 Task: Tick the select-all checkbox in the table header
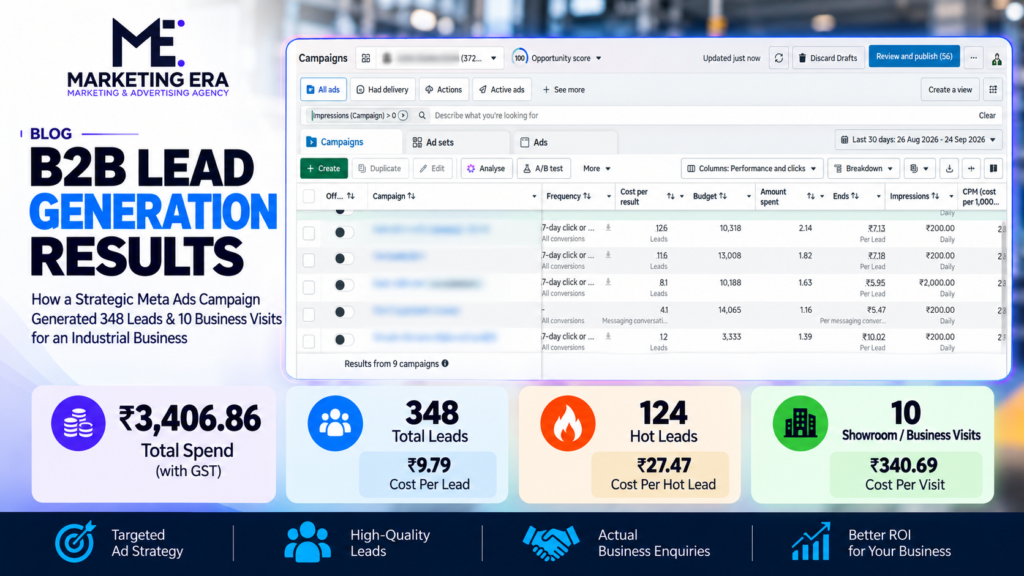(309, 196)
